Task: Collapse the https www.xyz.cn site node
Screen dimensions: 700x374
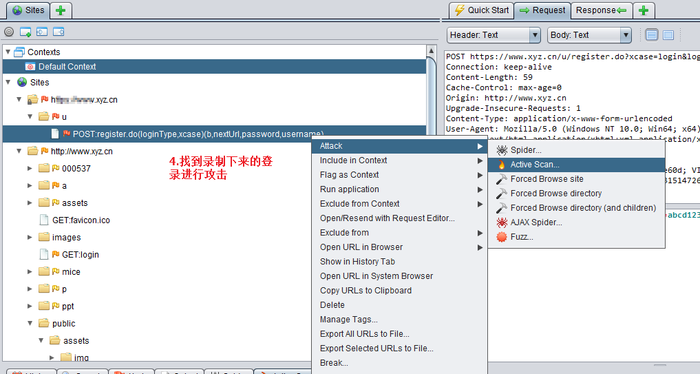Action: (19, 99)
